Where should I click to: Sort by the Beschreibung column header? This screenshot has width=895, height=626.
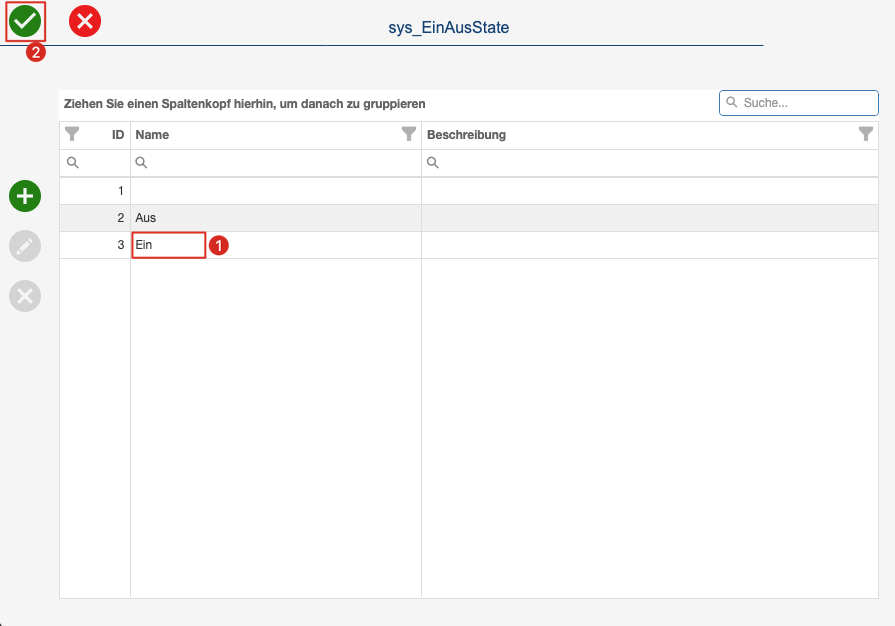point(466,135)
